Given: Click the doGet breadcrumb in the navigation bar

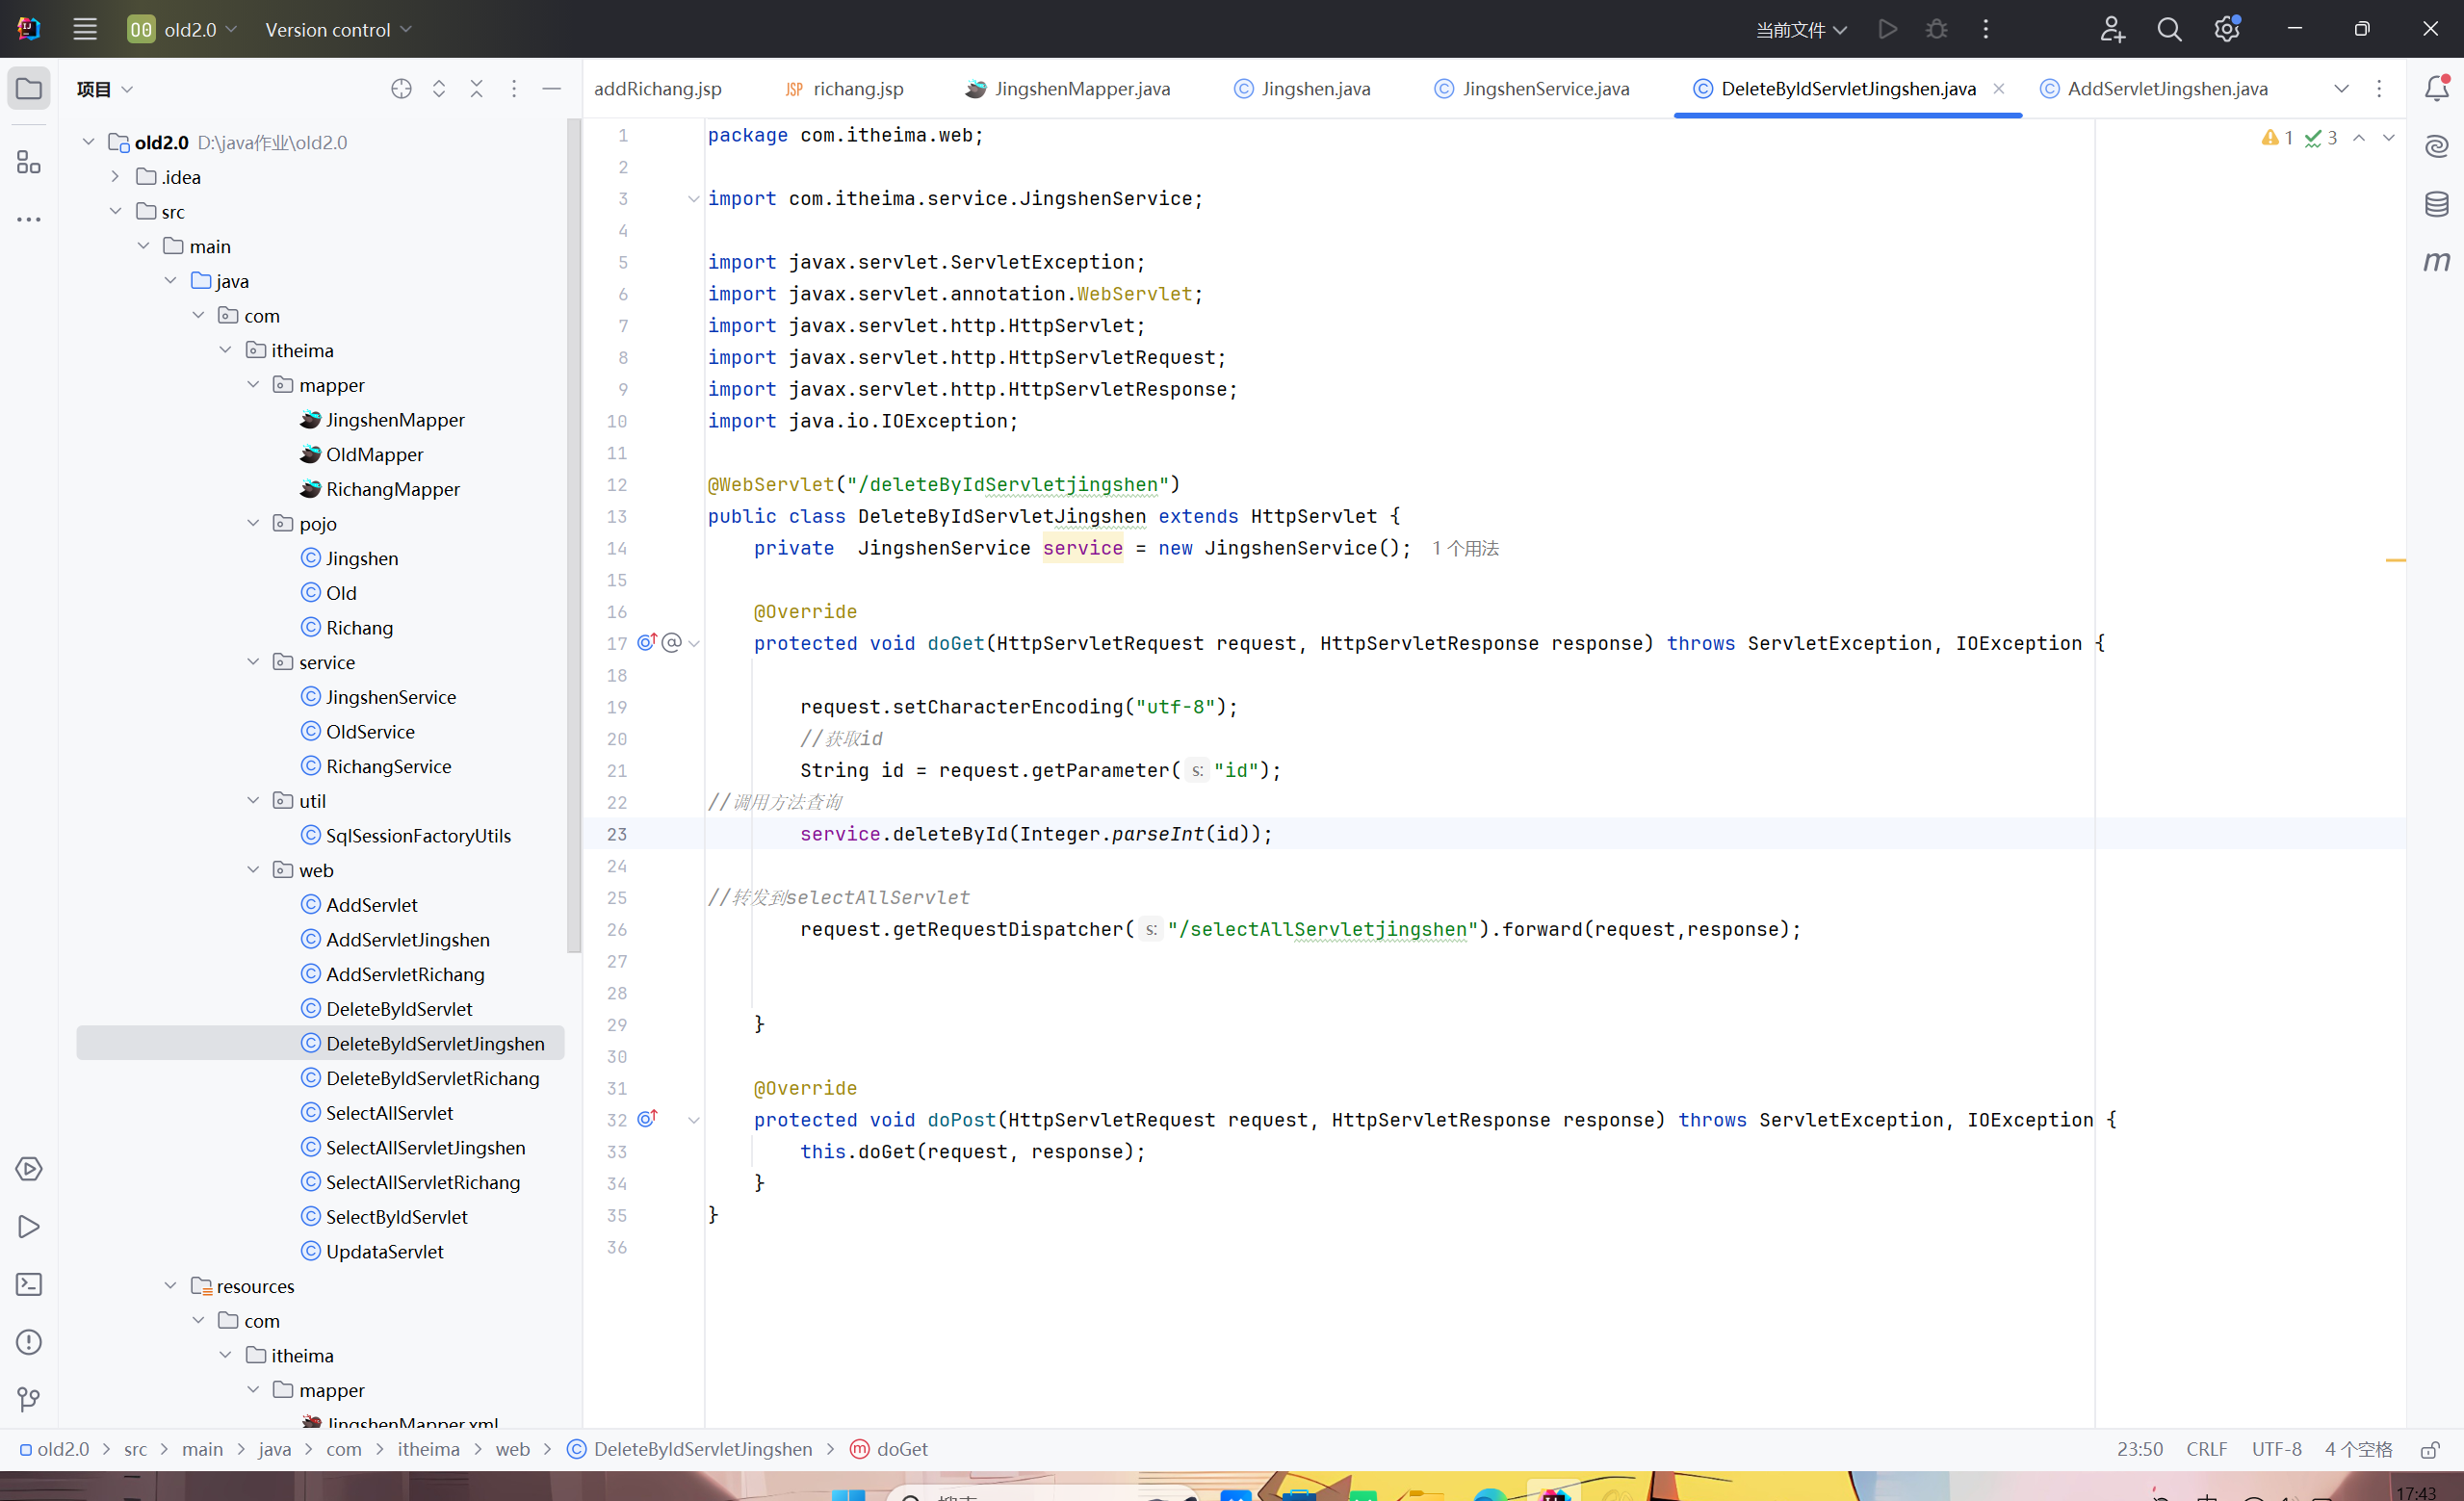Looking at the screenshot, I should 900,1449.
